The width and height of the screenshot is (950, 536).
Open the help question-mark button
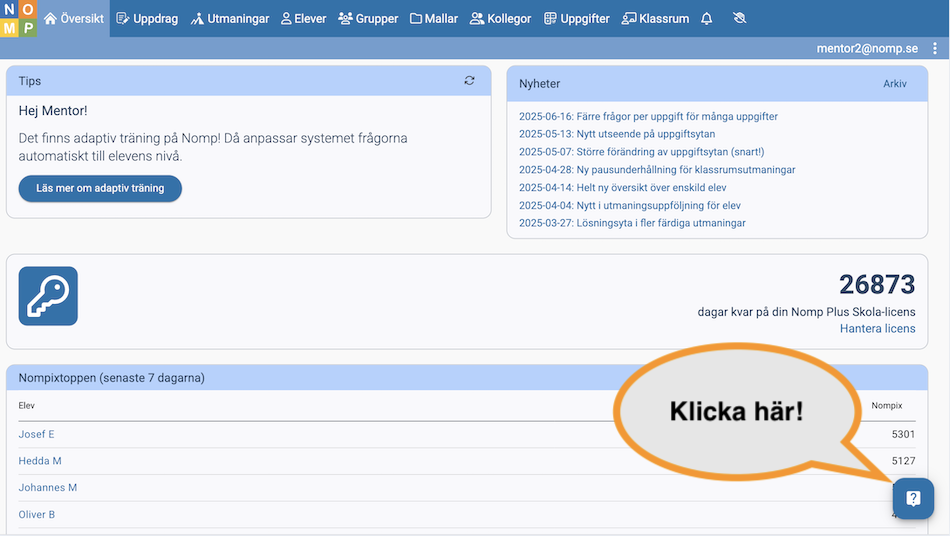click(x=913, y=498)
